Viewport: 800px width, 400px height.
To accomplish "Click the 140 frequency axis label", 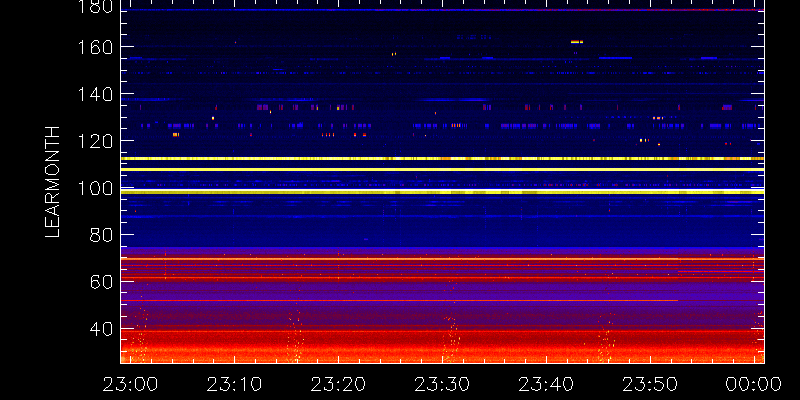I will 94,94.
